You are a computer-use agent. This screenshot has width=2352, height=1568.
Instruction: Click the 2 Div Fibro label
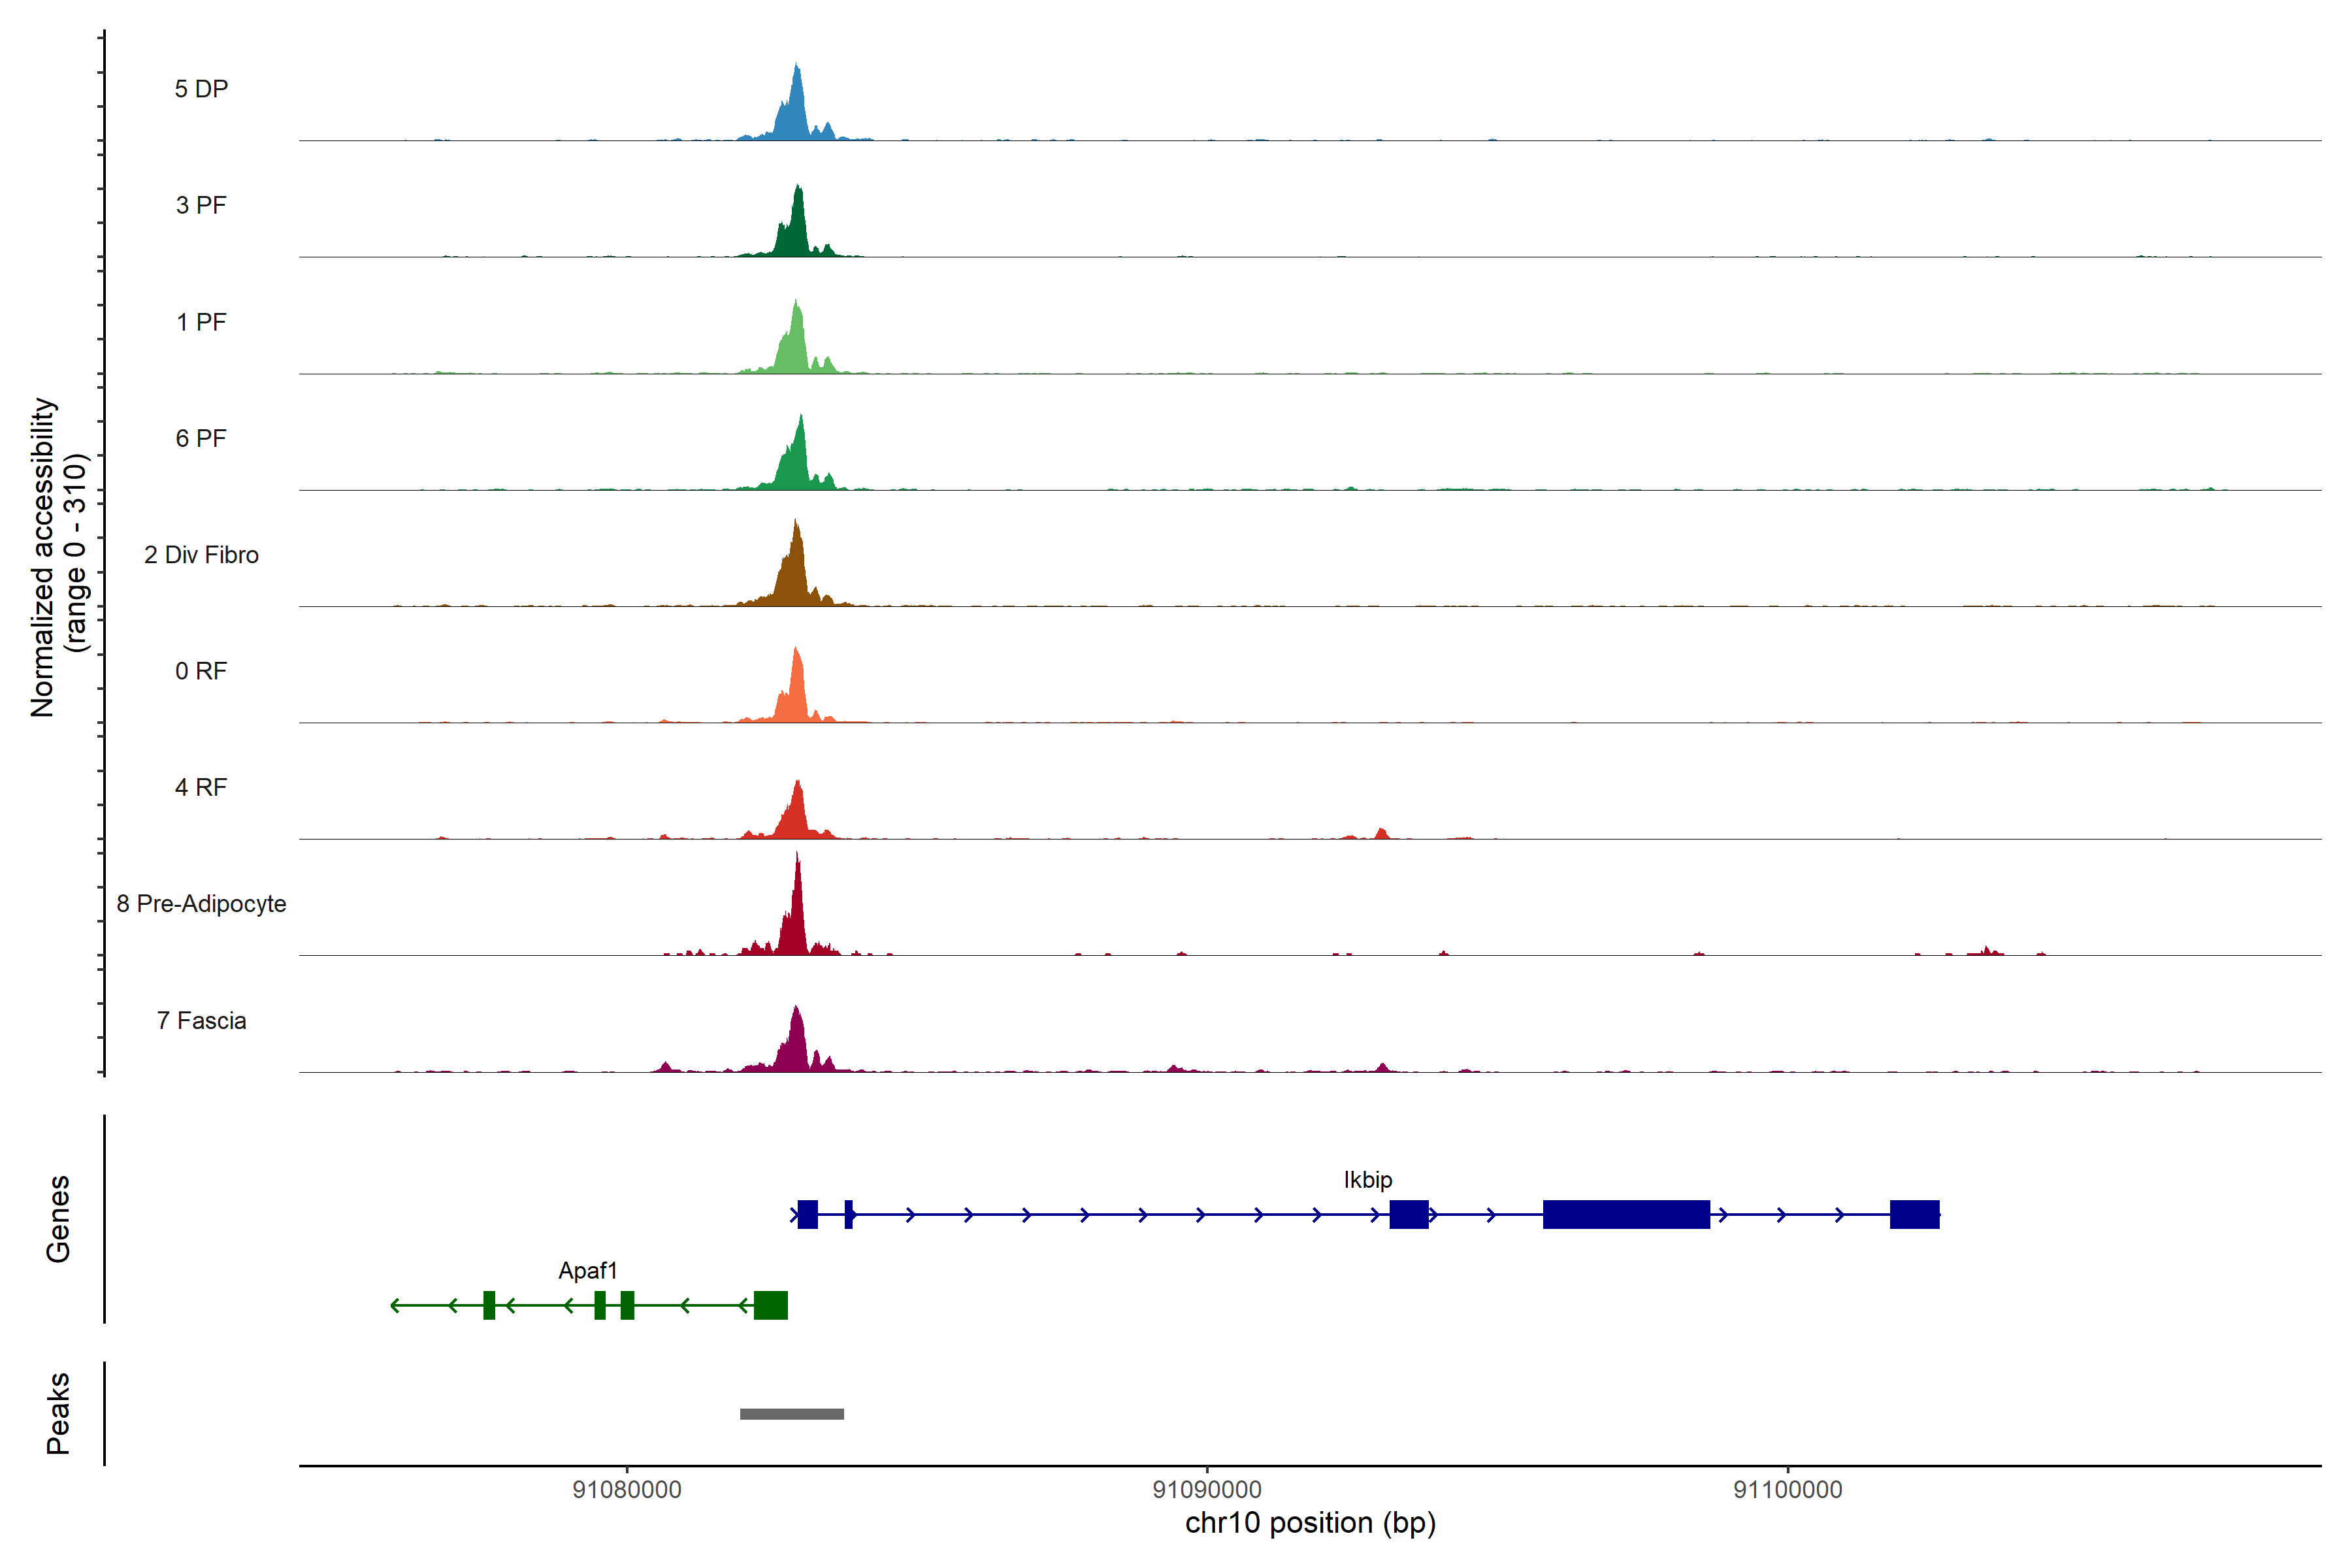pyautogui.click(x=201, y=555)
